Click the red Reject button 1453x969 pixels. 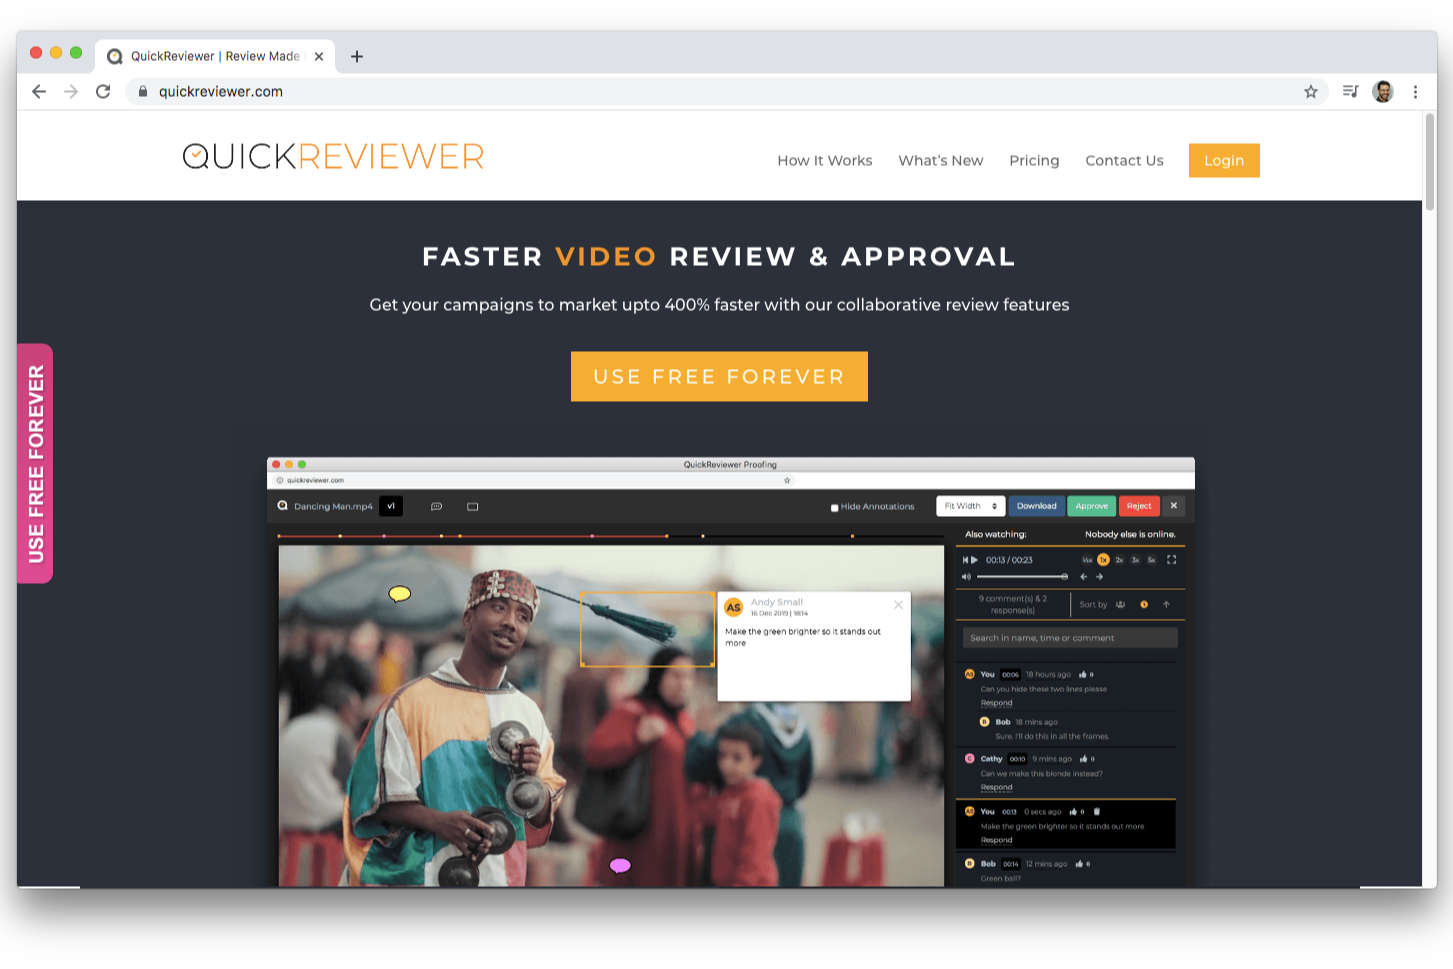(x=1139, y=506)
